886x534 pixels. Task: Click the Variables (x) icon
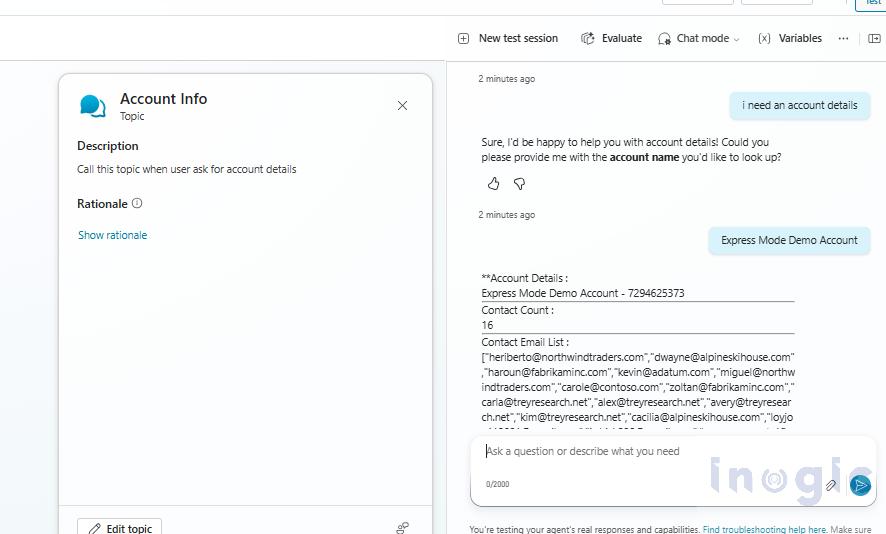[x=764, y=38]
